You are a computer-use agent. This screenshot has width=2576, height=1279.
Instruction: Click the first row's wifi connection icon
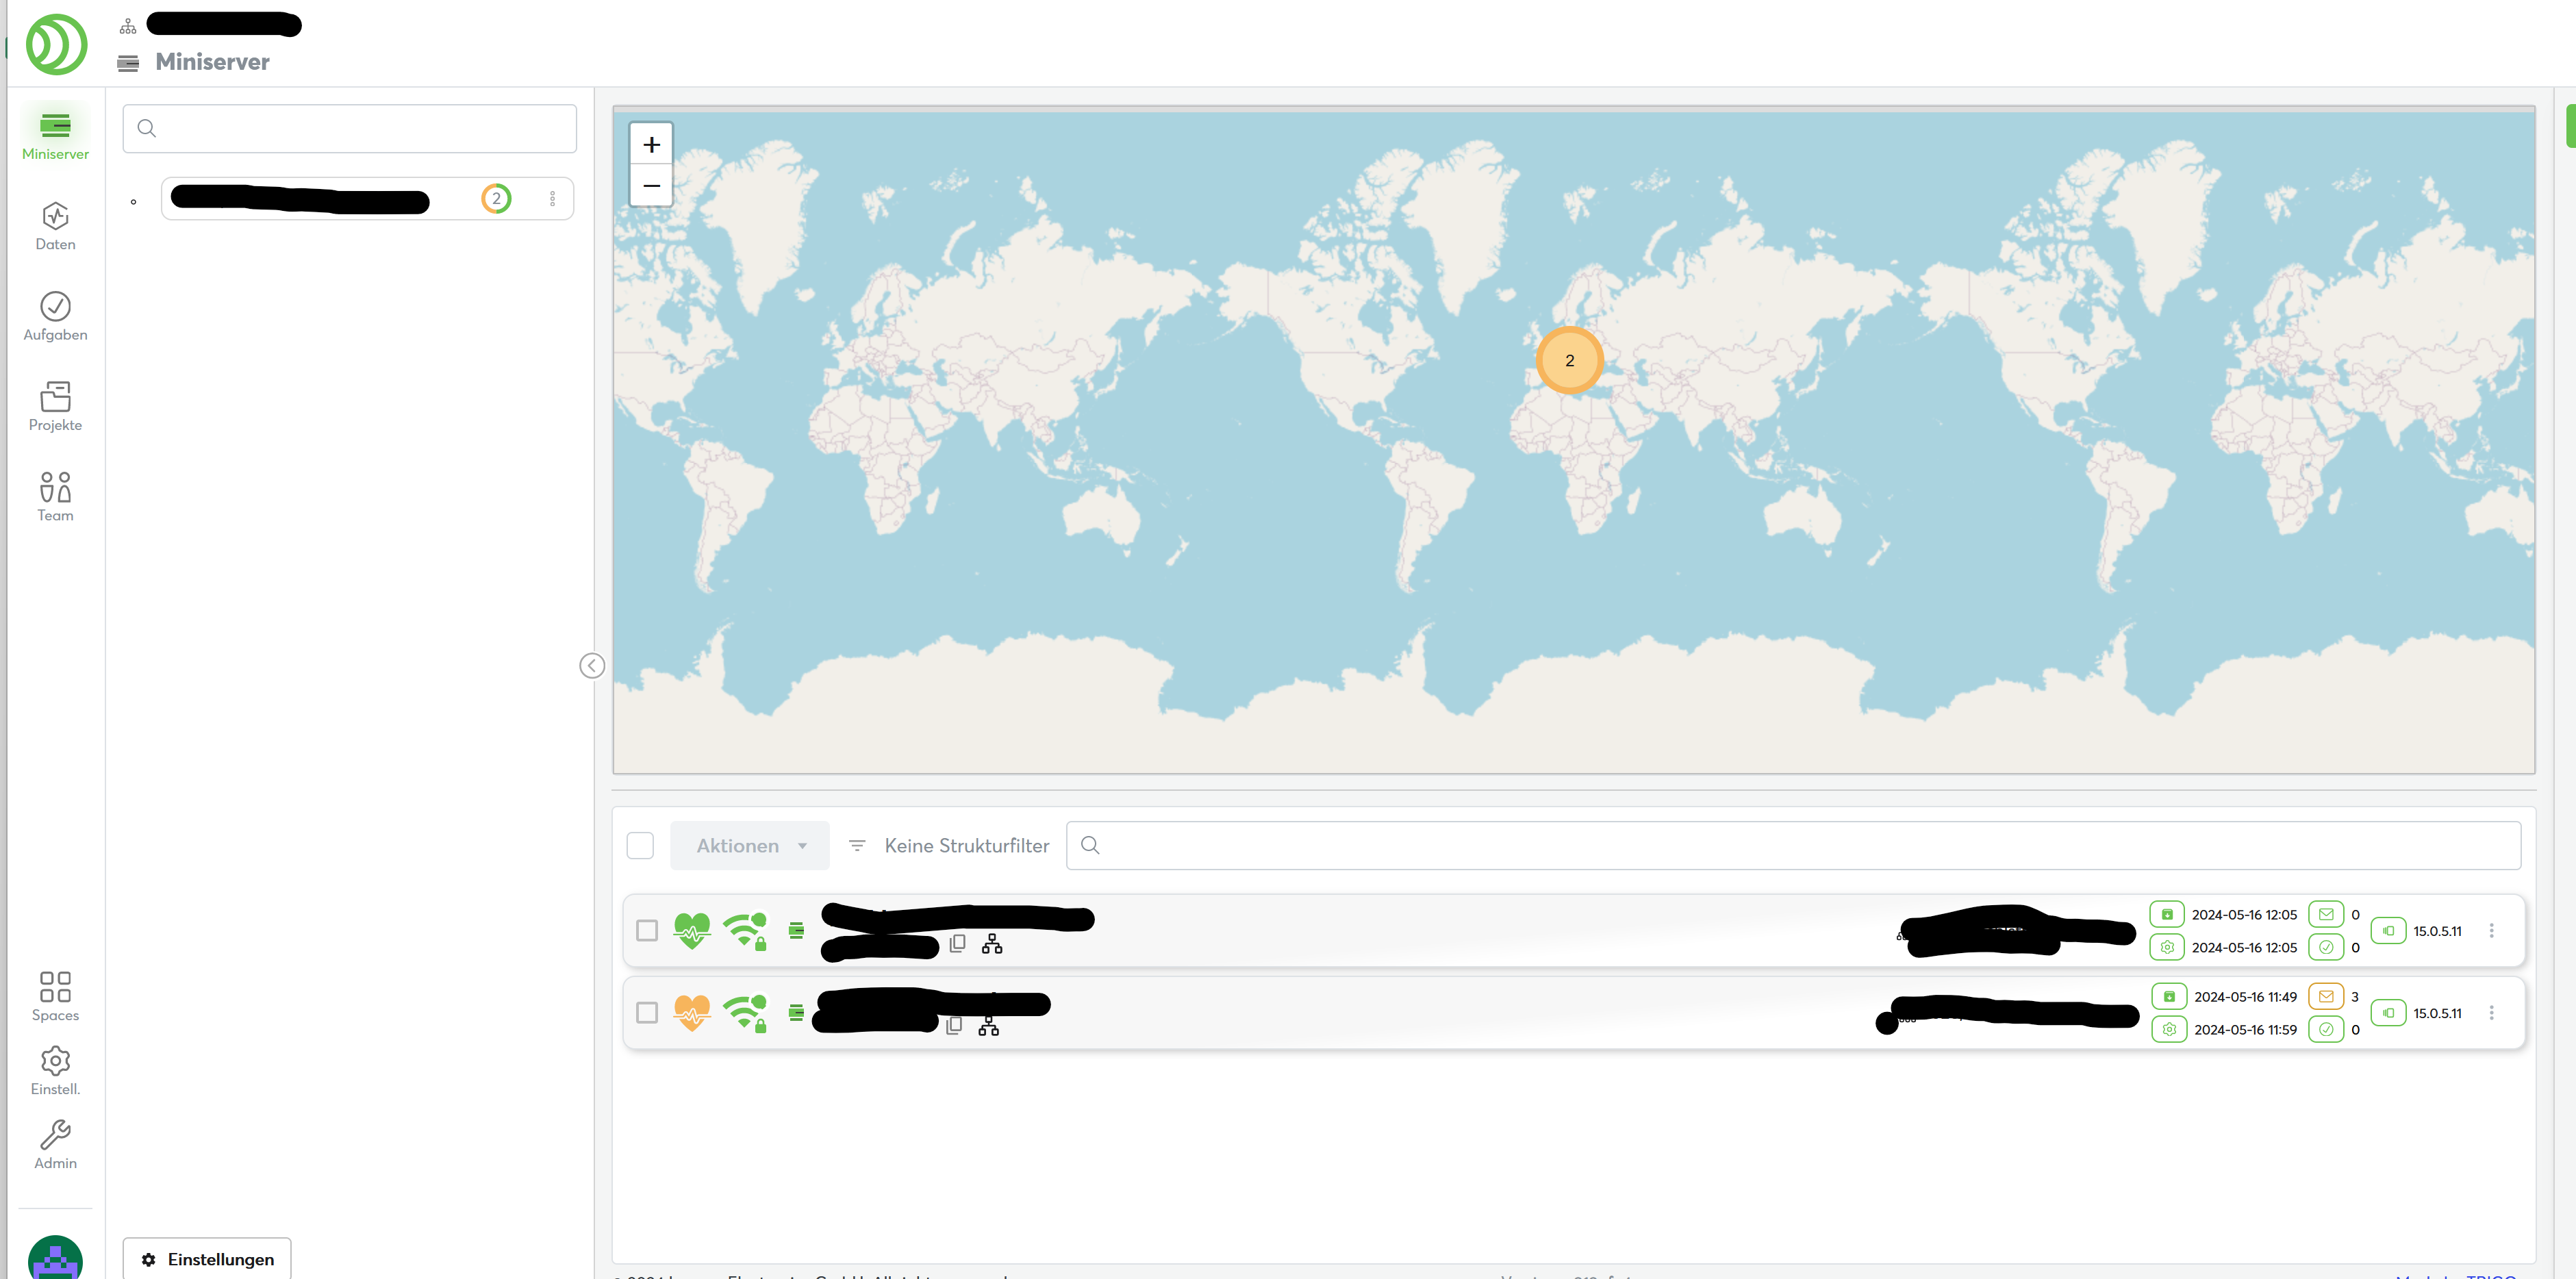click(x=745, y=930)
